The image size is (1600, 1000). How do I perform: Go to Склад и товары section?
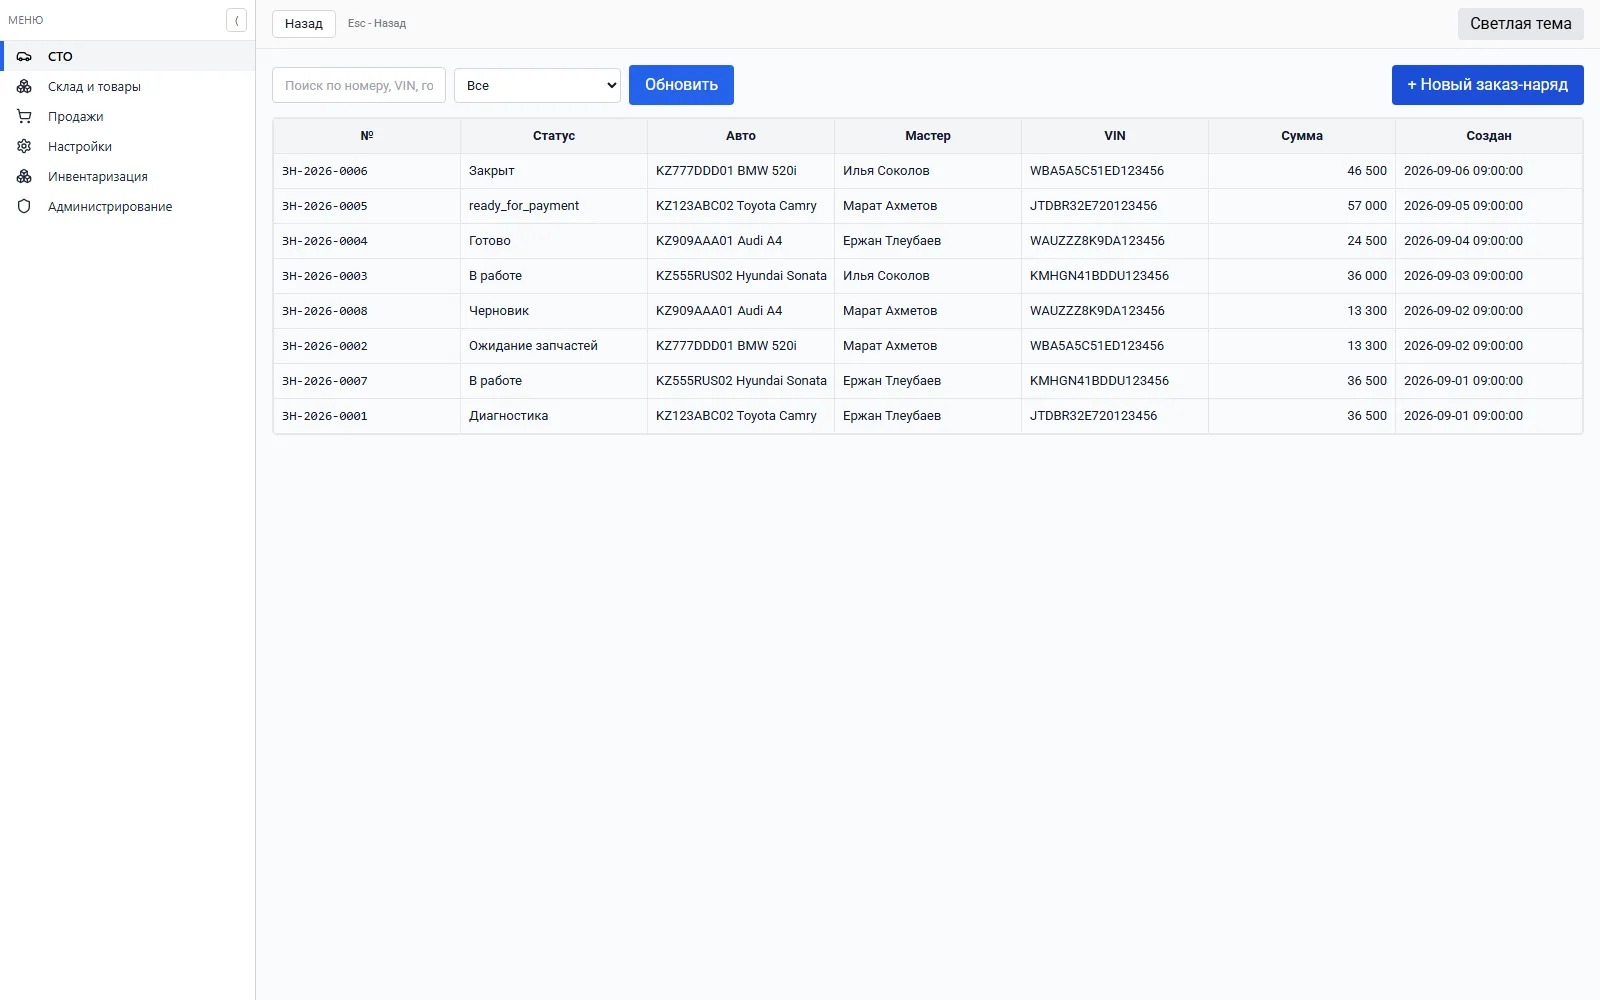coord(128,86)
